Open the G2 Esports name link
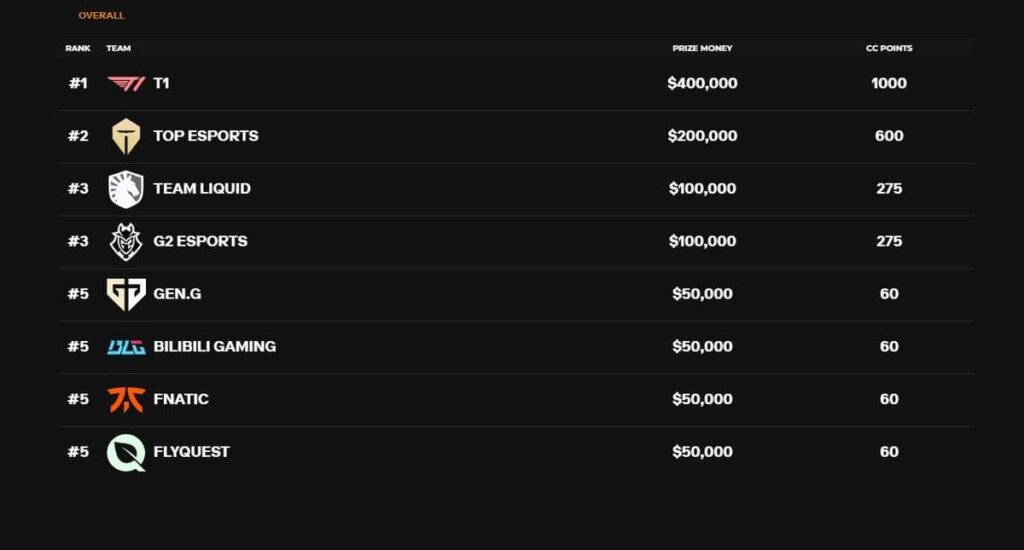Screen dimensions: 1024x550 200,241
